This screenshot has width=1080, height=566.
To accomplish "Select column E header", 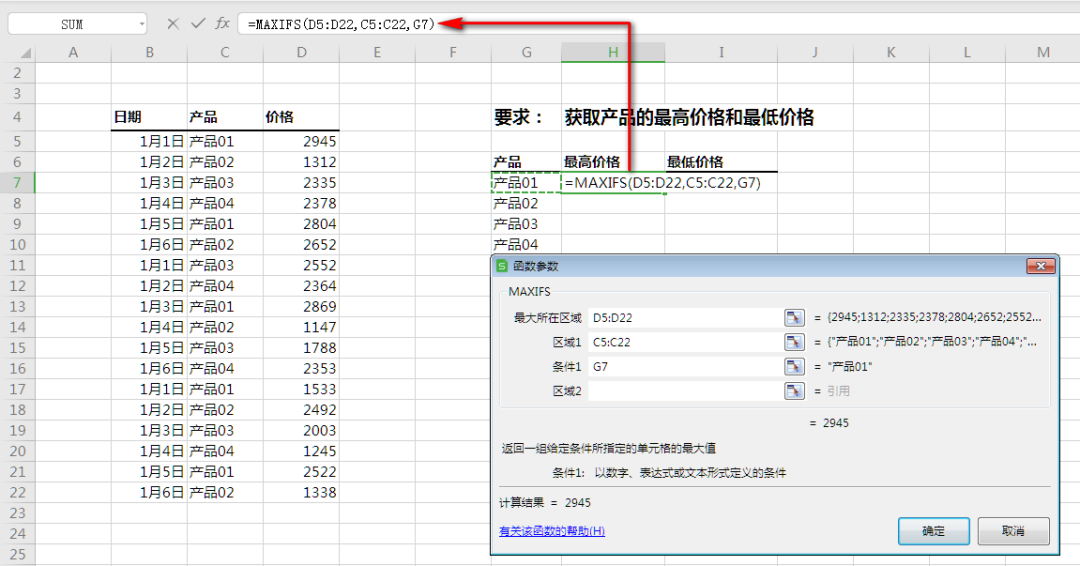I will point(377,52).
